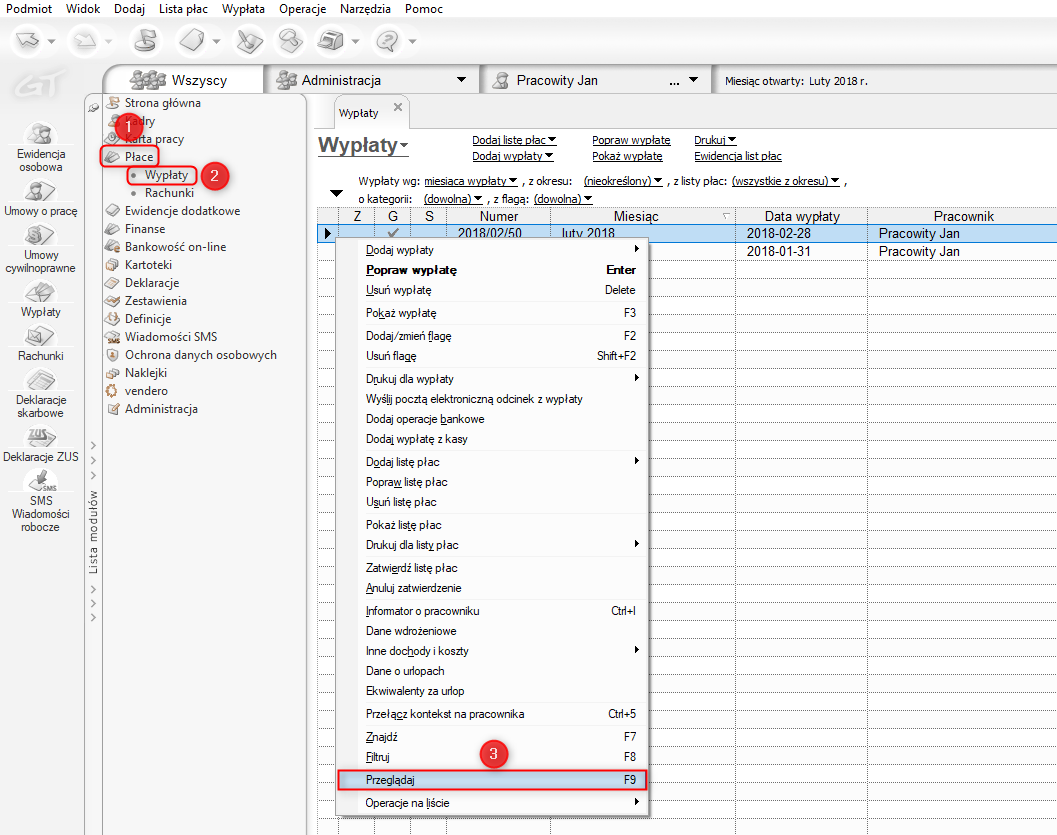Click the Ewidencja list płac link
Image resolution: width=1057 pixels, height=835 pixels.
click(737, 156)
